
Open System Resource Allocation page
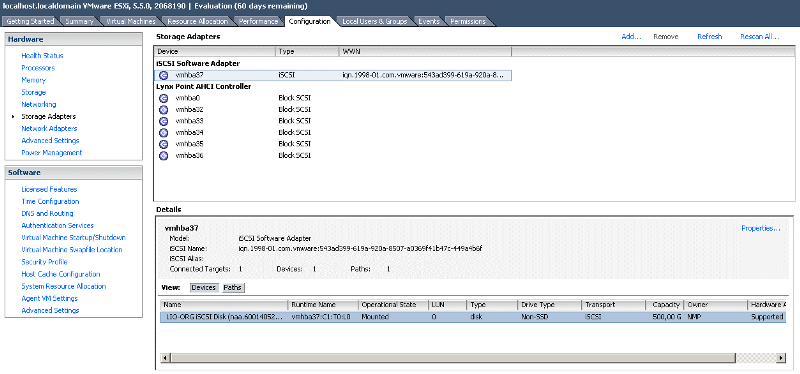(x=64, y=287)
